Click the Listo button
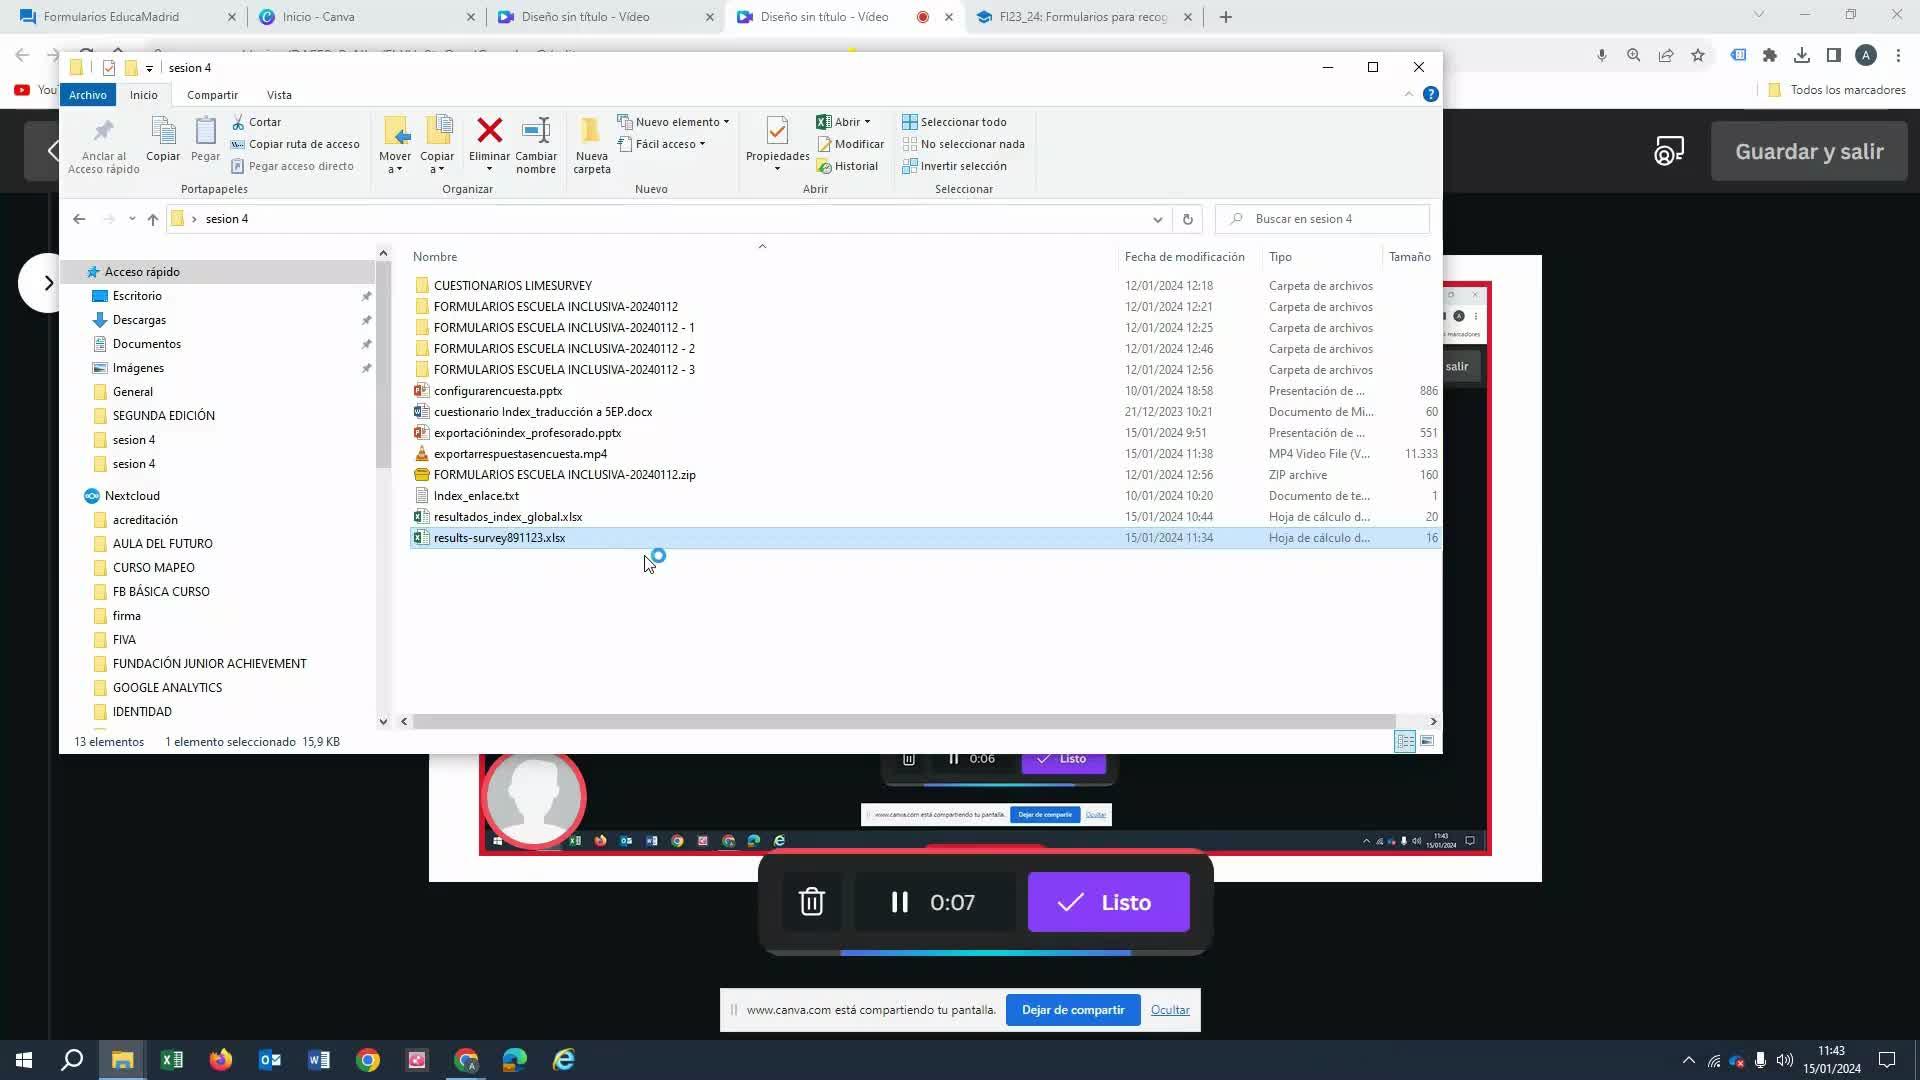Image resolution: width=1920 pixels, height=1080 pixels. coord(1108,902)
